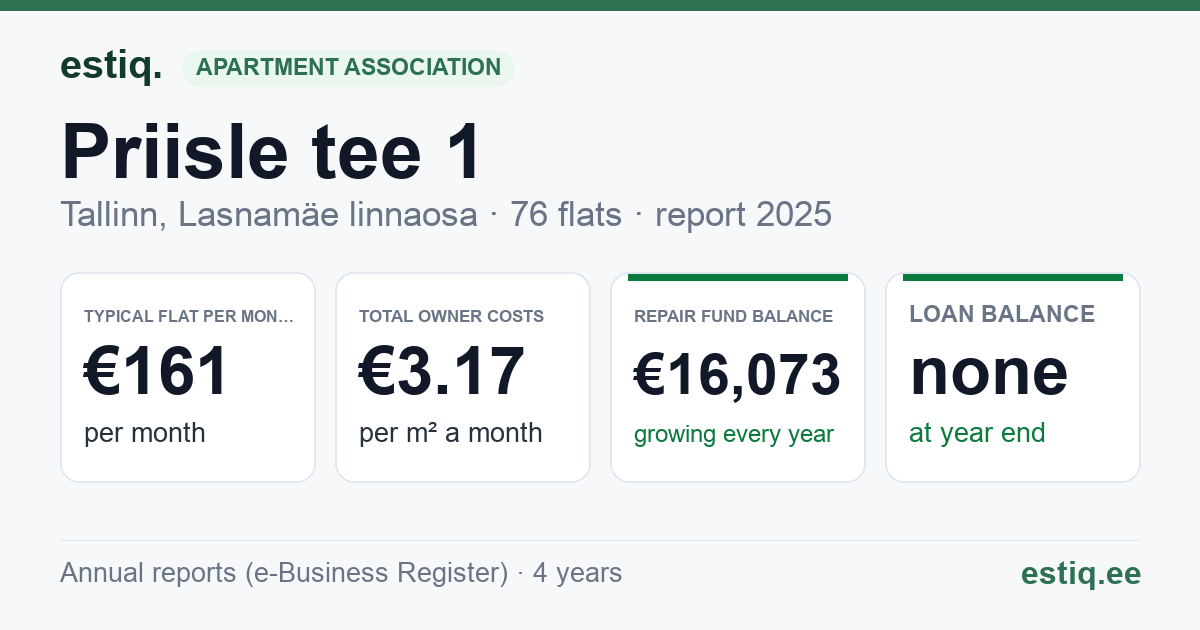The width and height of the screenshot is (1200, 630).
Task: Click the estiq. logo
Action: click(111, 66)
